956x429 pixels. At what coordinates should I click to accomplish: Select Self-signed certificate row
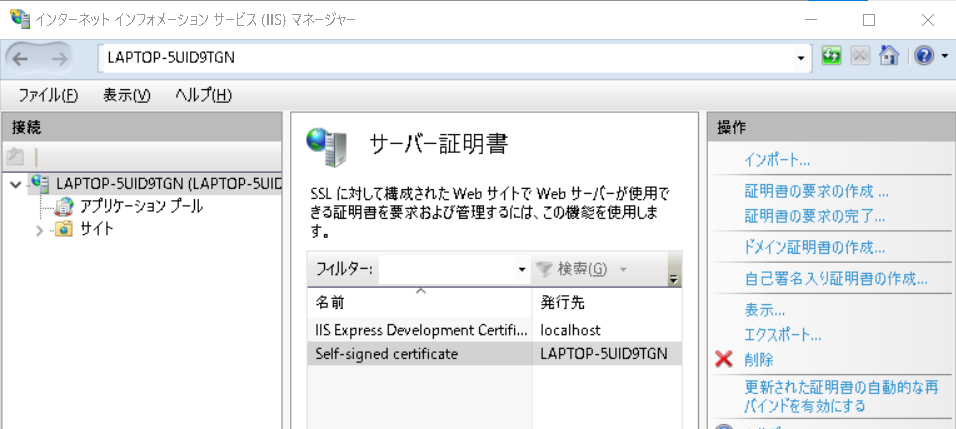(494, 353)
